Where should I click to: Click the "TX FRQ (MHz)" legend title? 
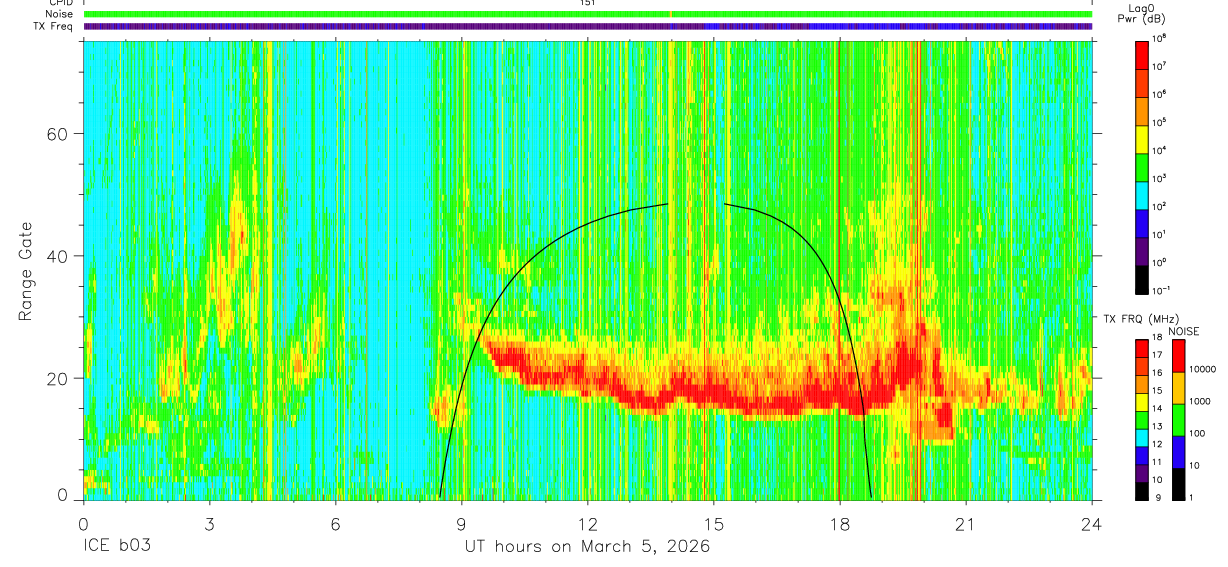tap(1140, 319)
